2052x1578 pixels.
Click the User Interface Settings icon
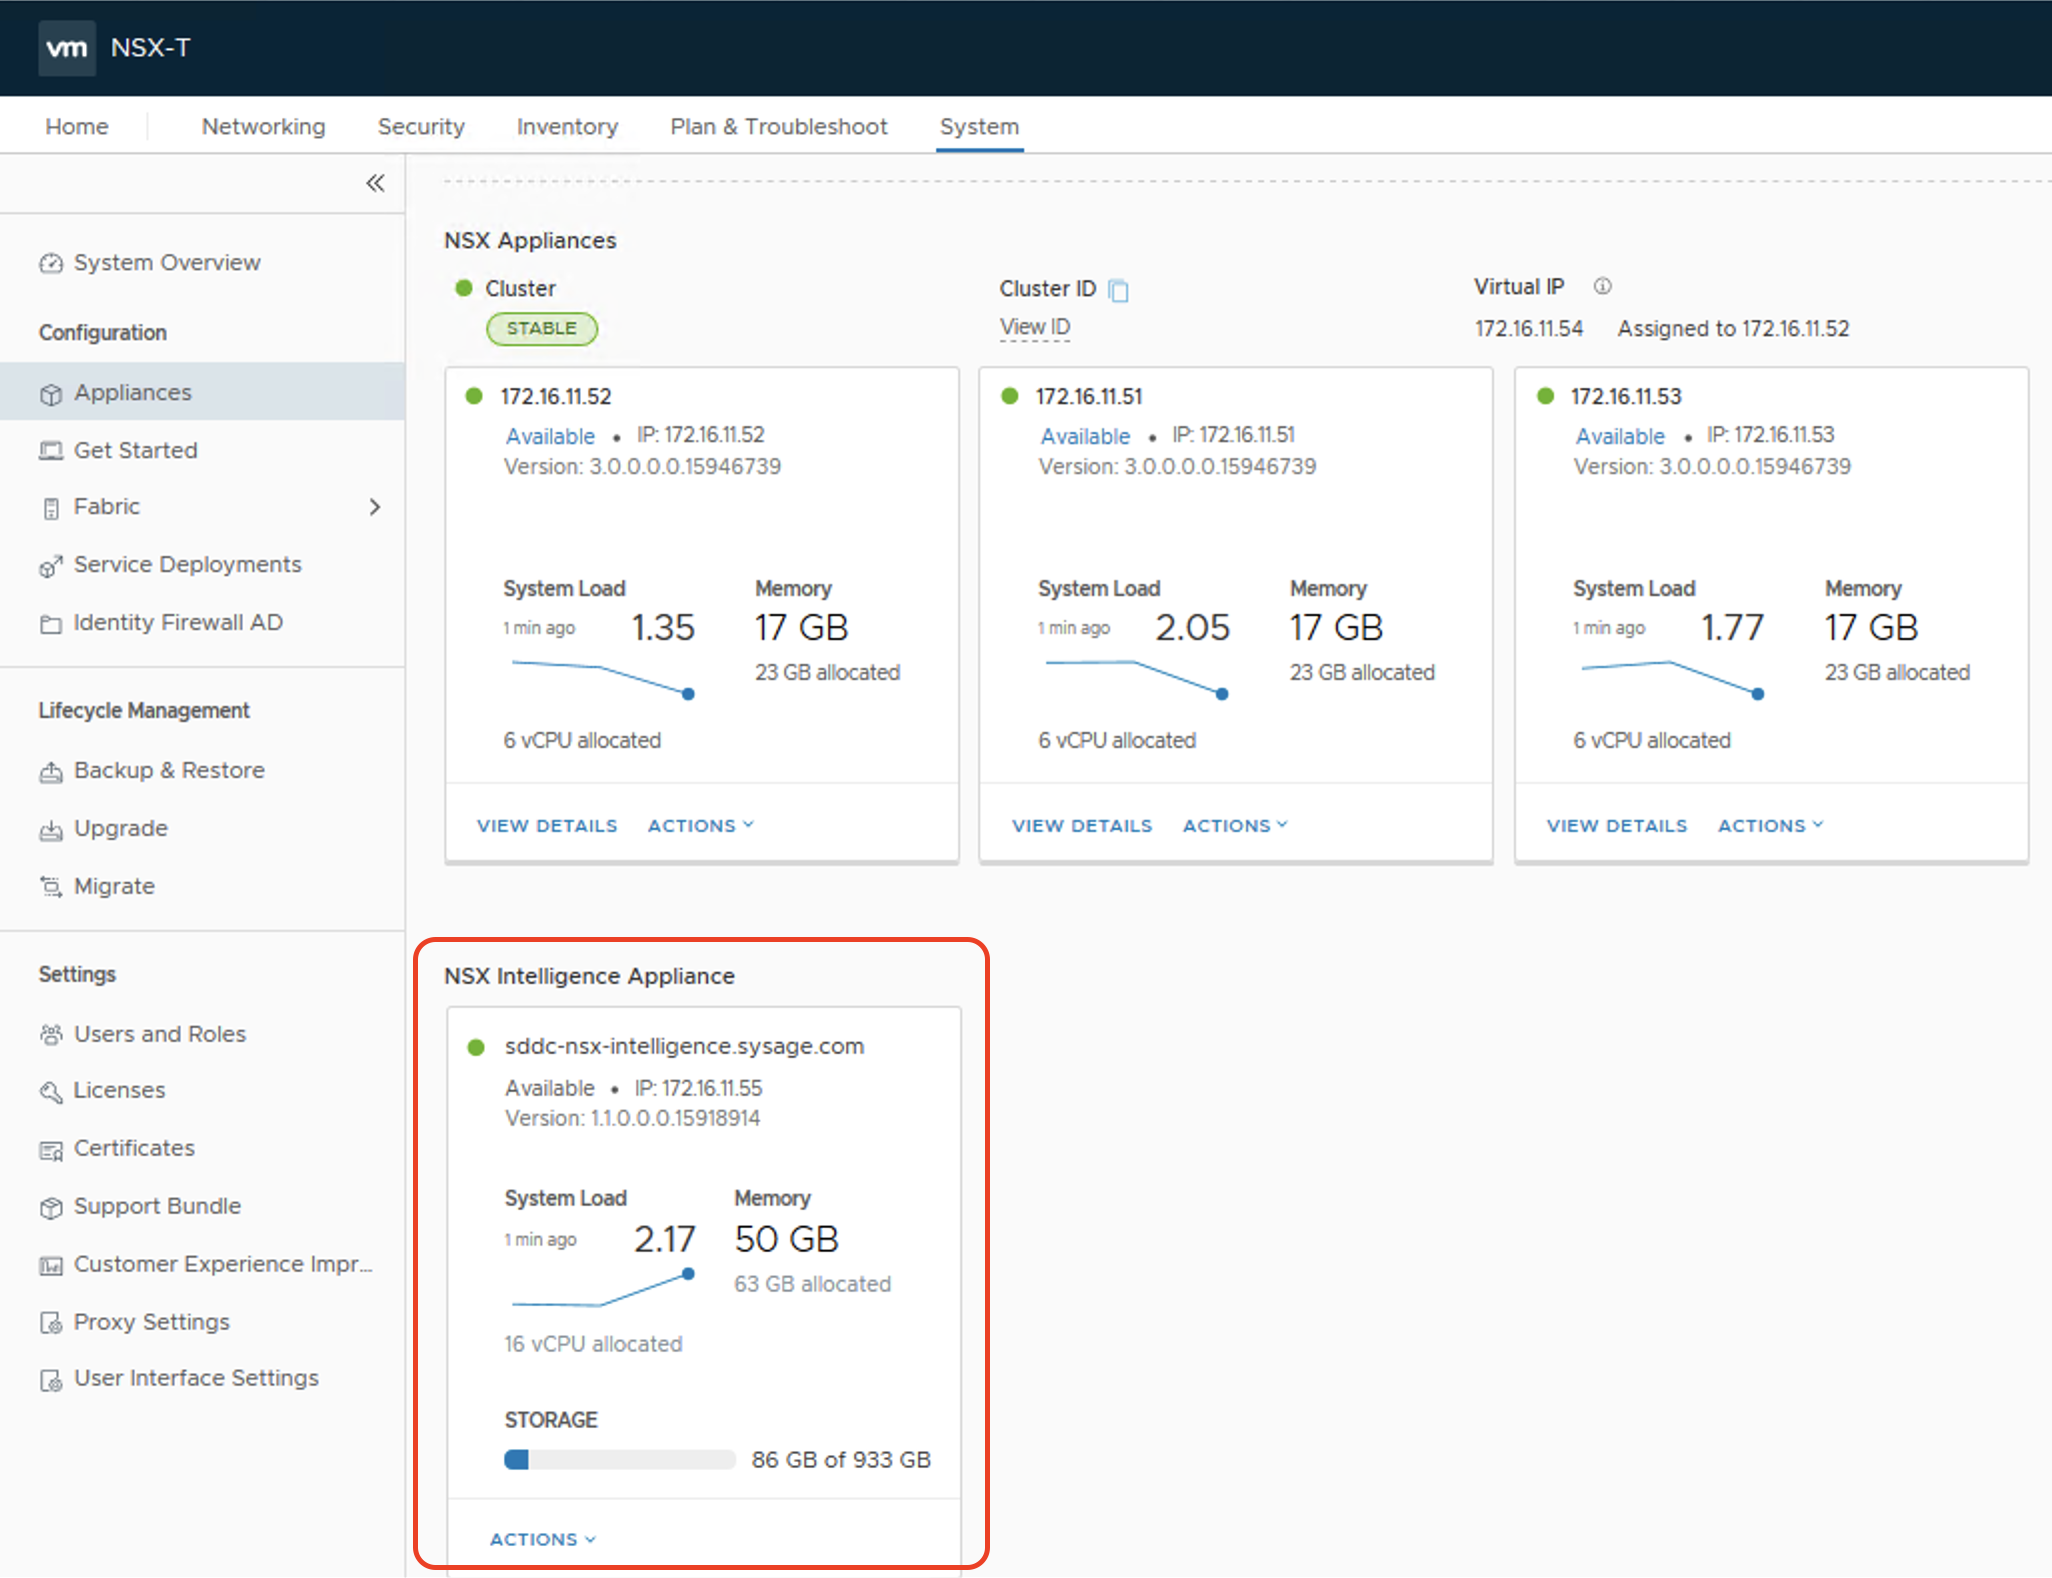pyautogui.click(x=51, y=1380)
